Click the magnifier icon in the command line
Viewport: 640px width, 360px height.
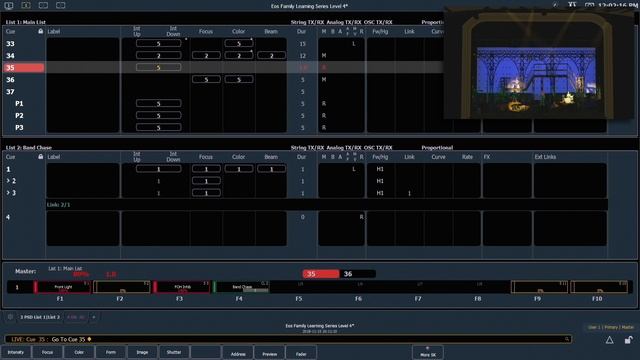point(567,339)
